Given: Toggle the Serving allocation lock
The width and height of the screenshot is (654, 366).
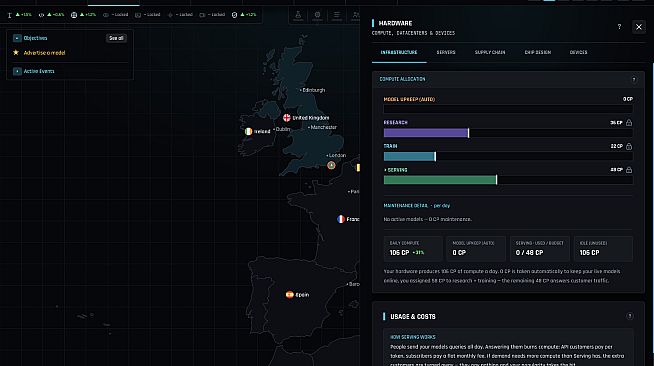Looking at the screenshot, I should tap(629, 170).
